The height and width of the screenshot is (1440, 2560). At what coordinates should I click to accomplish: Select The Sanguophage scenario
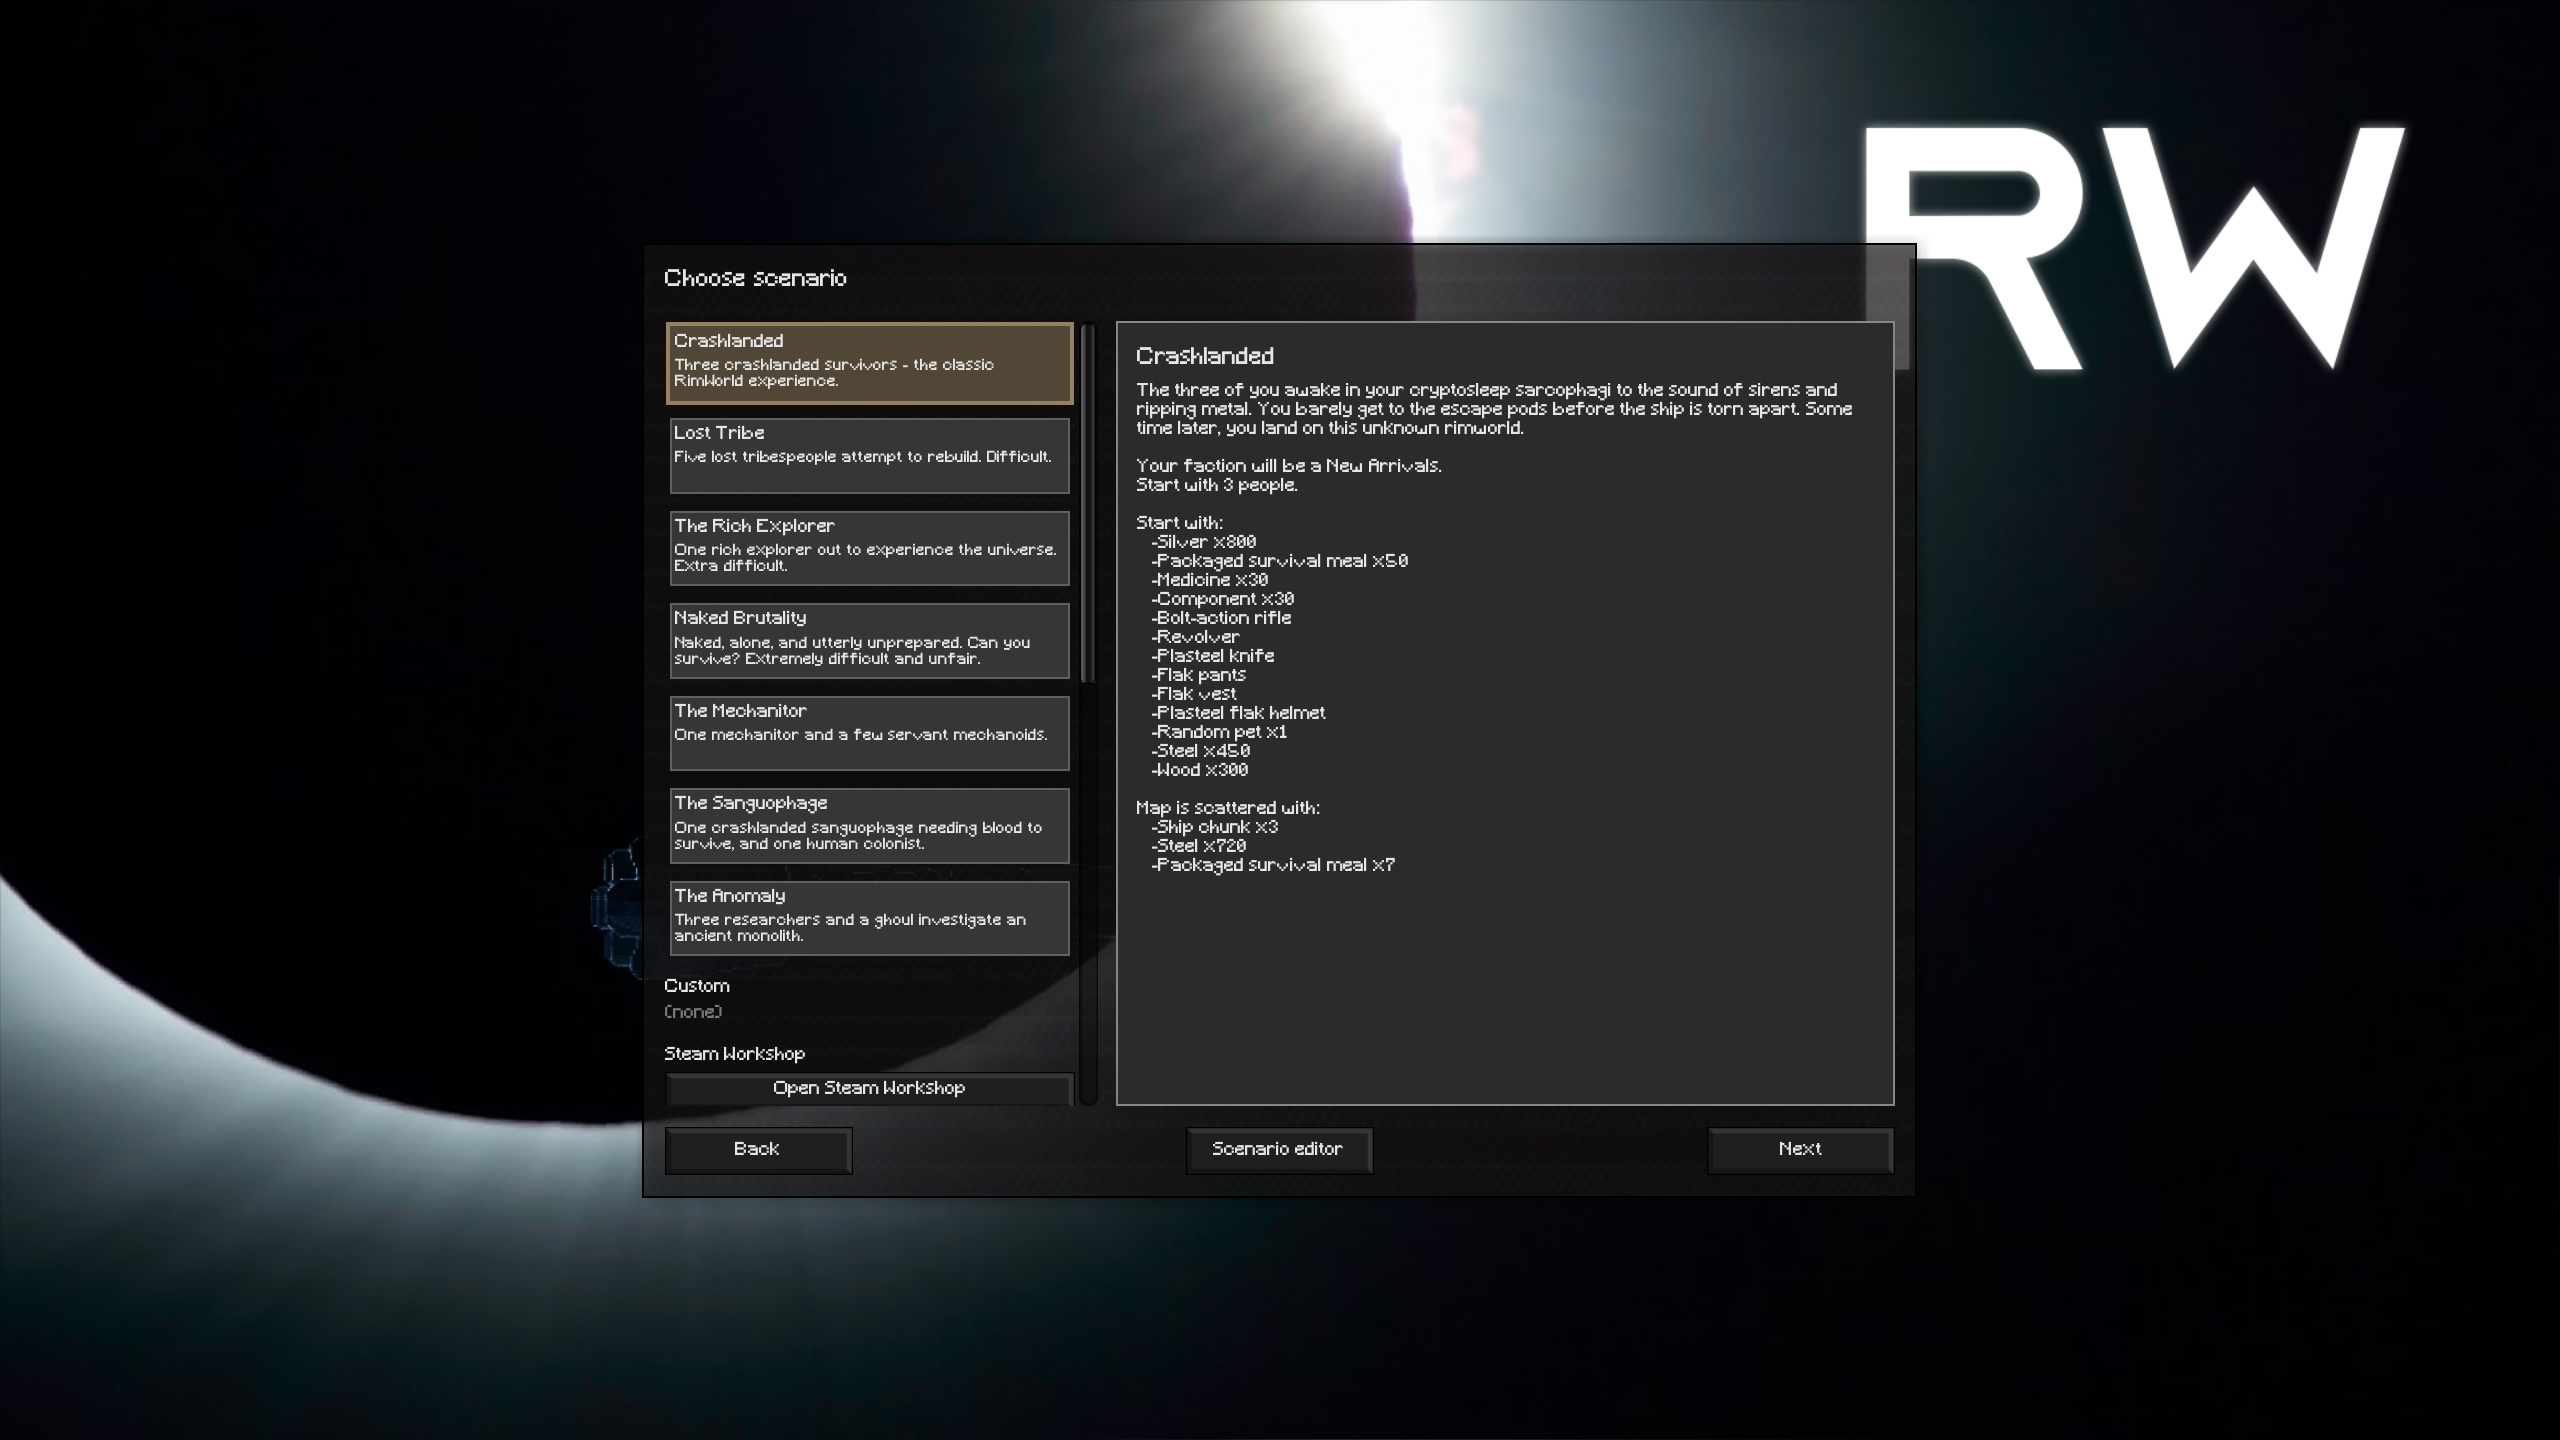click(x=869, y=826)
